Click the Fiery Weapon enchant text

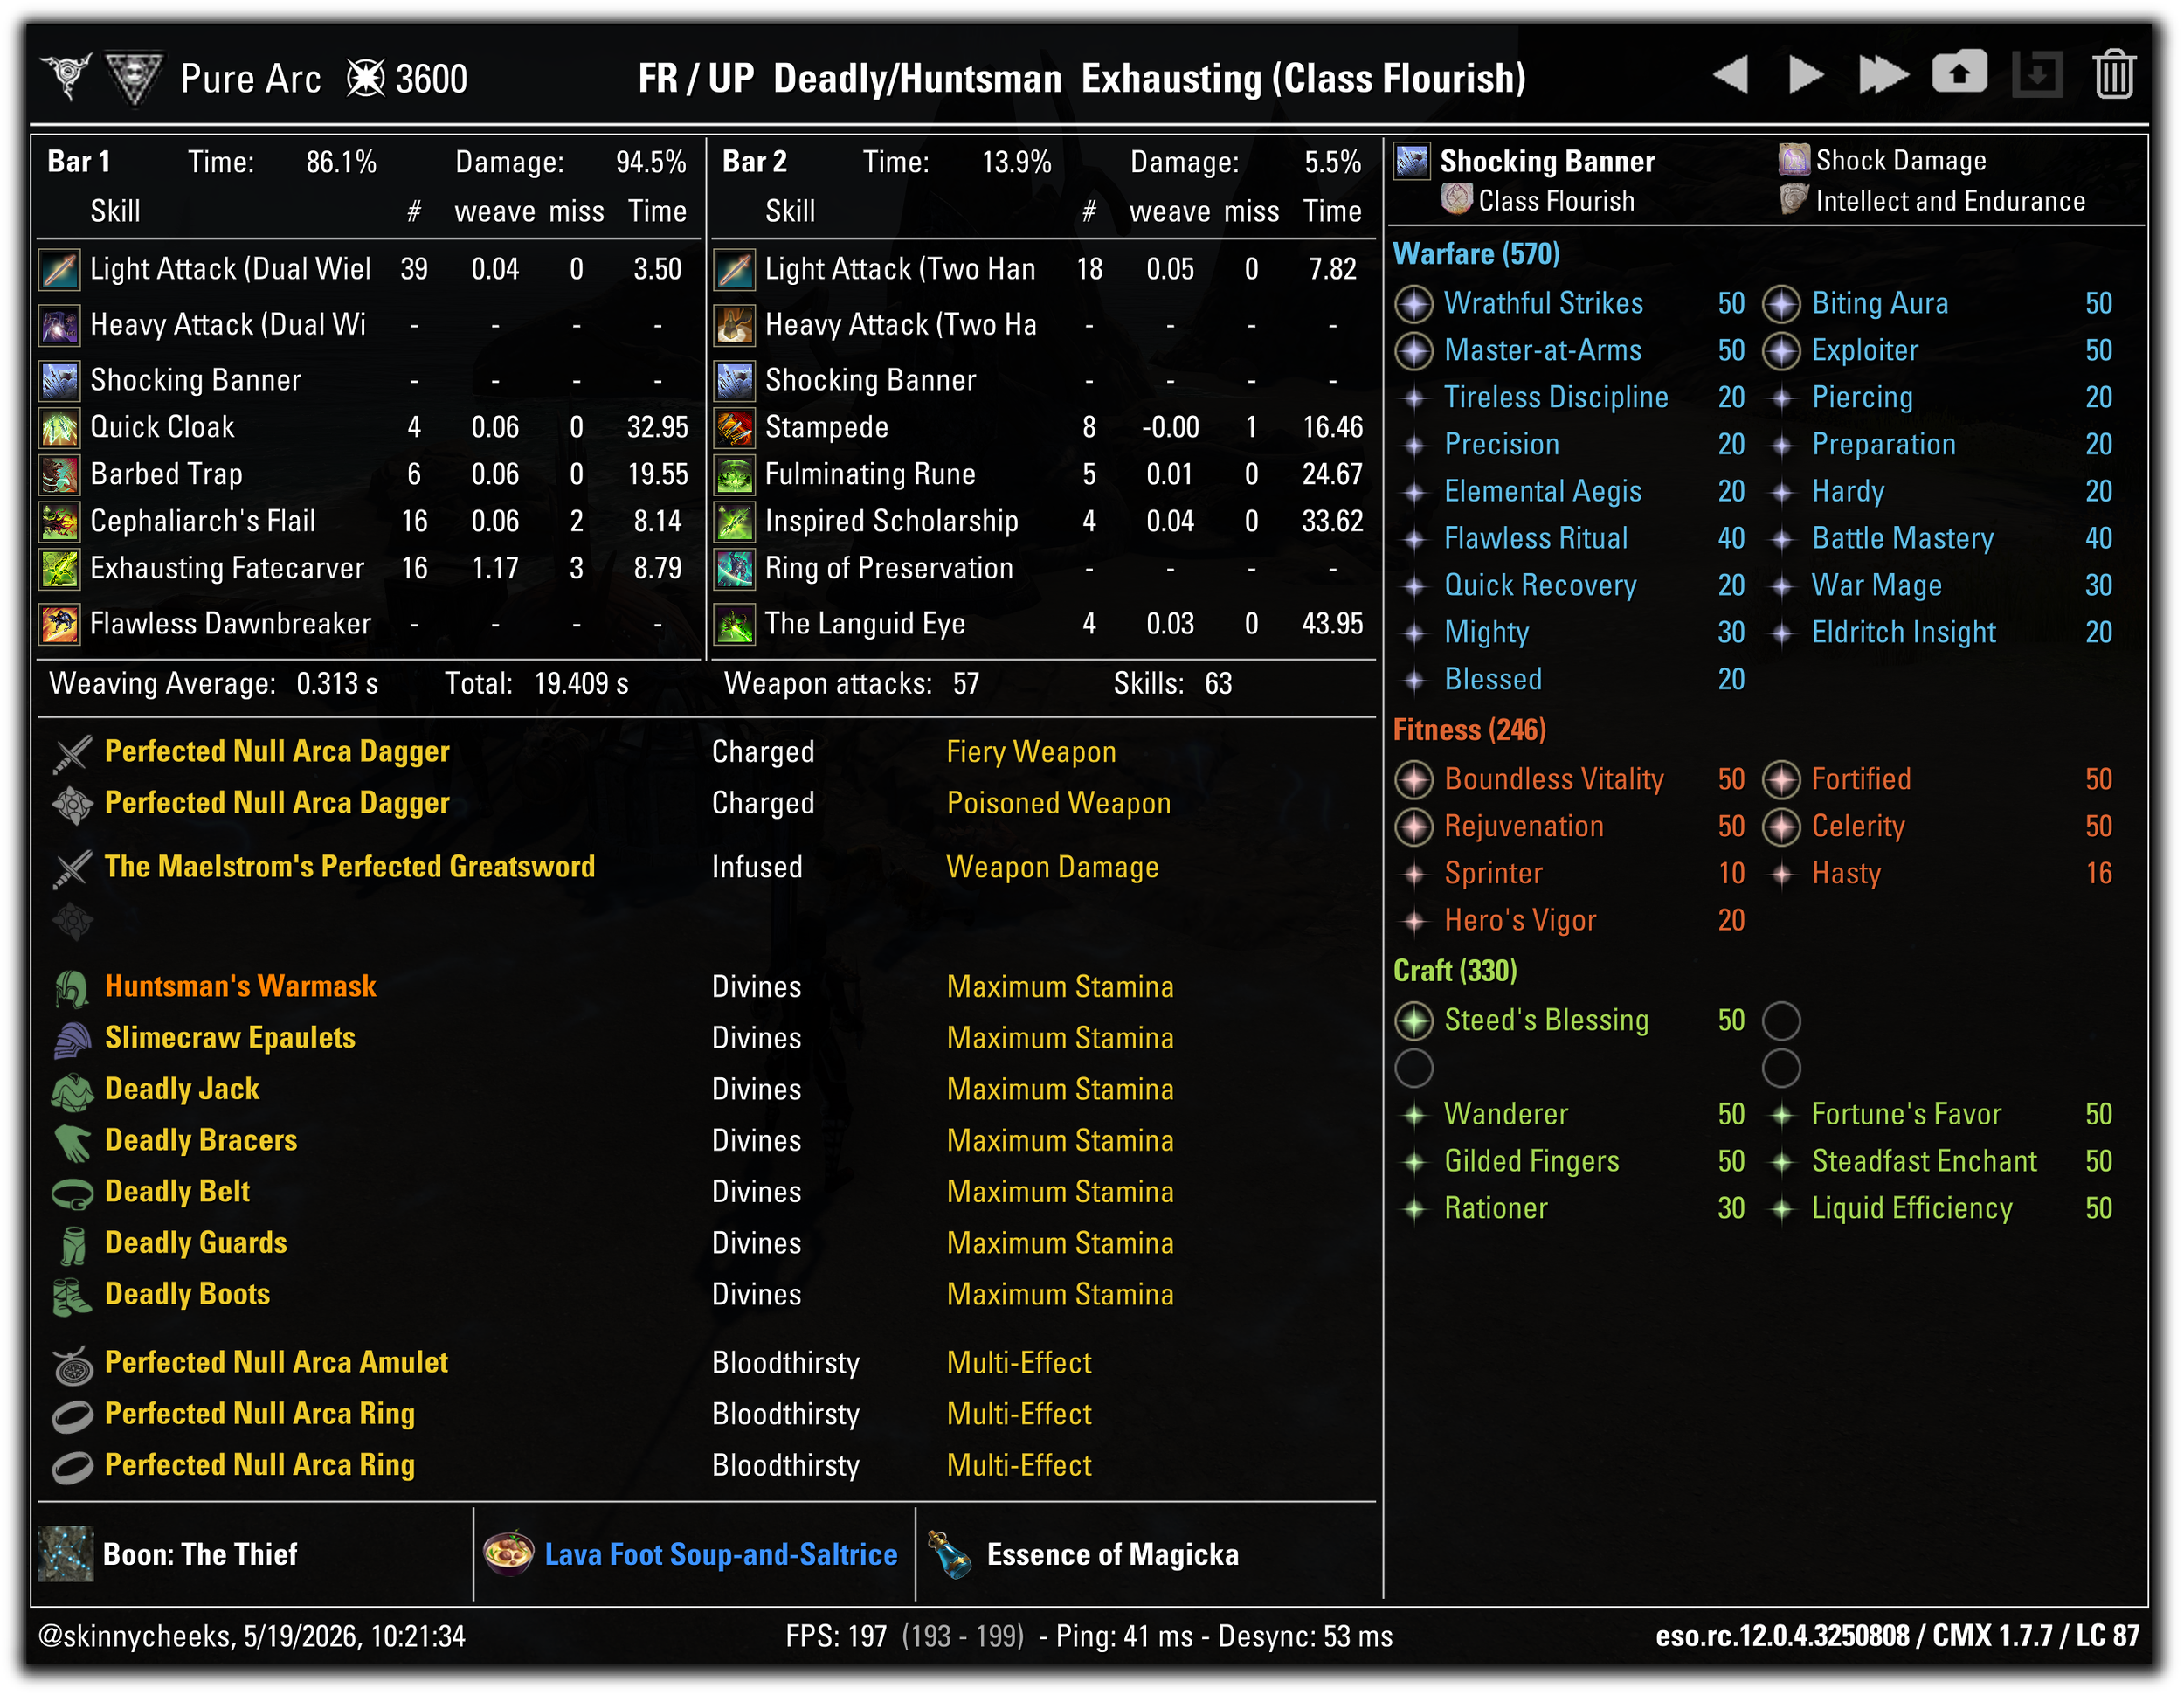tap(1031, 752)
